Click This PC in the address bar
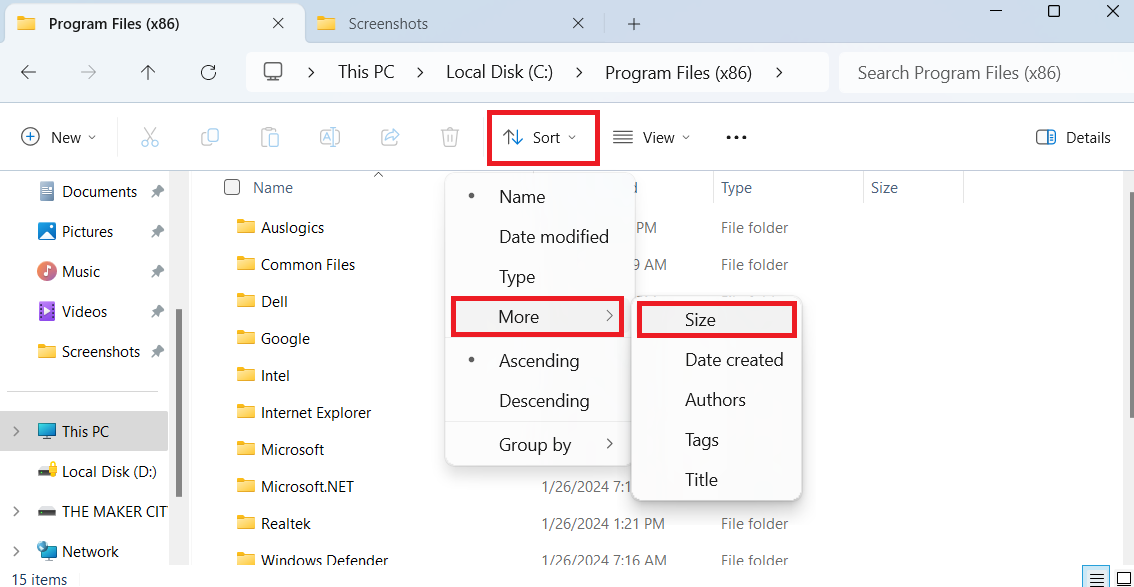The width and height of the screenshot is (1134, 587). click(366, 72)
